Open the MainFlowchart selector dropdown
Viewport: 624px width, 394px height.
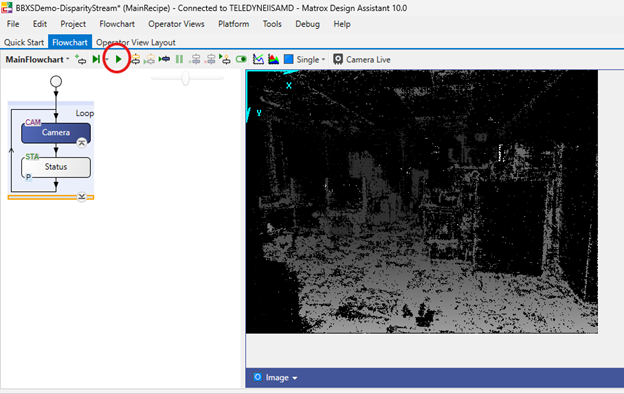tap(37, 59)
